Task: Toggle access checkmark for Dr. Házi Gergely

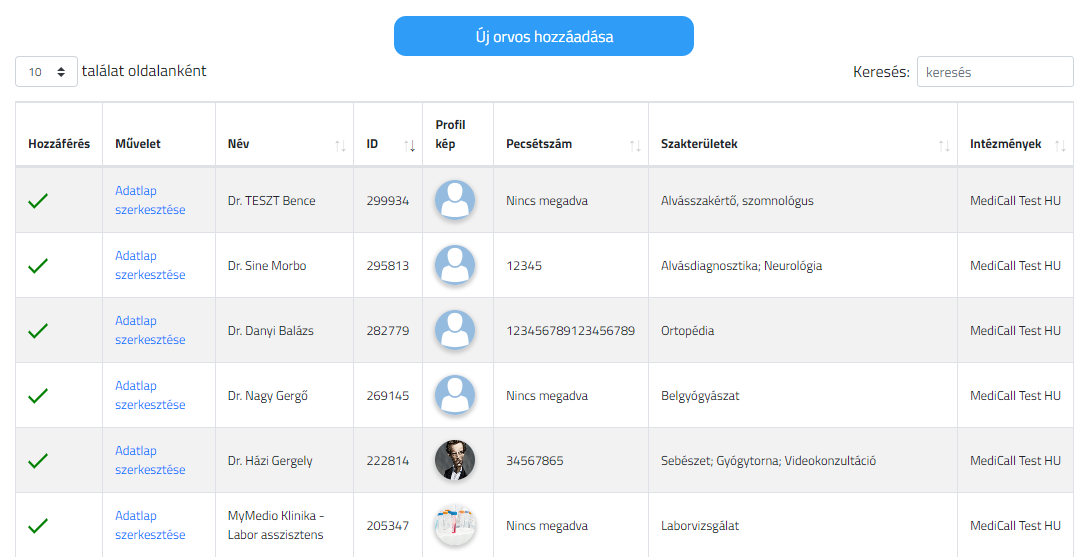Action: [38, 460]
